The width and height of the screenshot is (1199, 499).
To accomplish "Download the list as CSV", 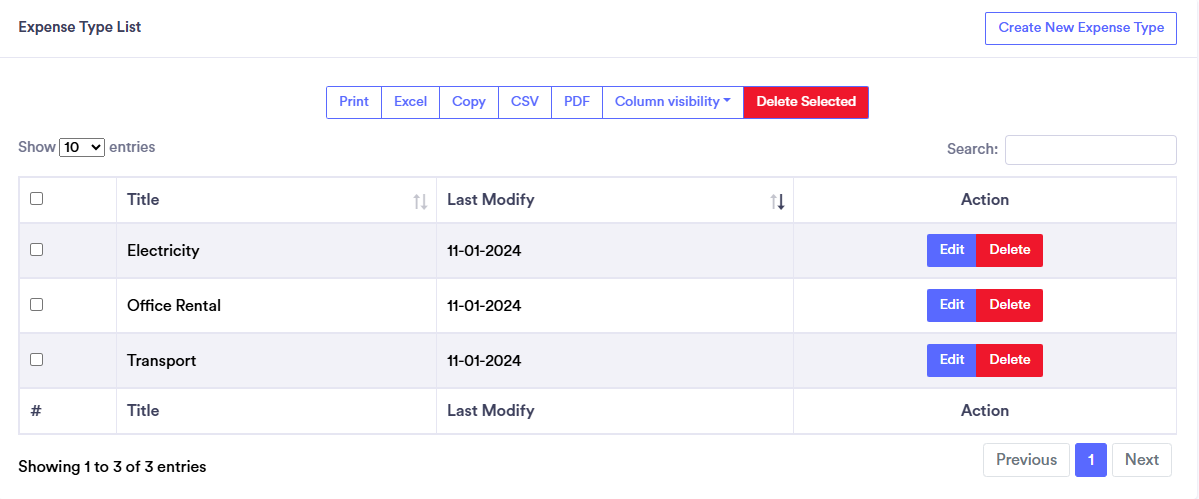I will click(x=525, y=102).
